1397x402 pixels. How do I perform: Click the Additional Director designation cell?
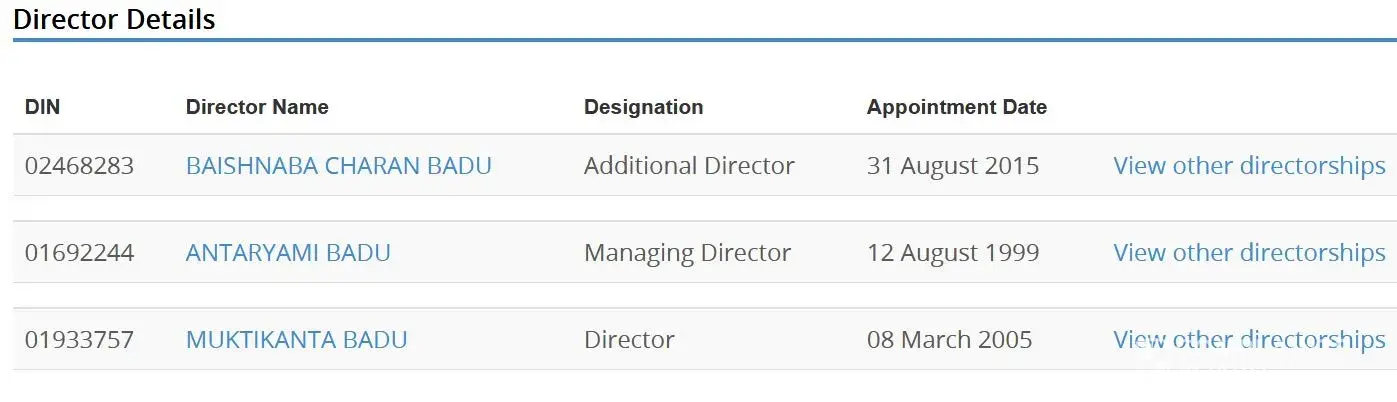tap(689, 166)
